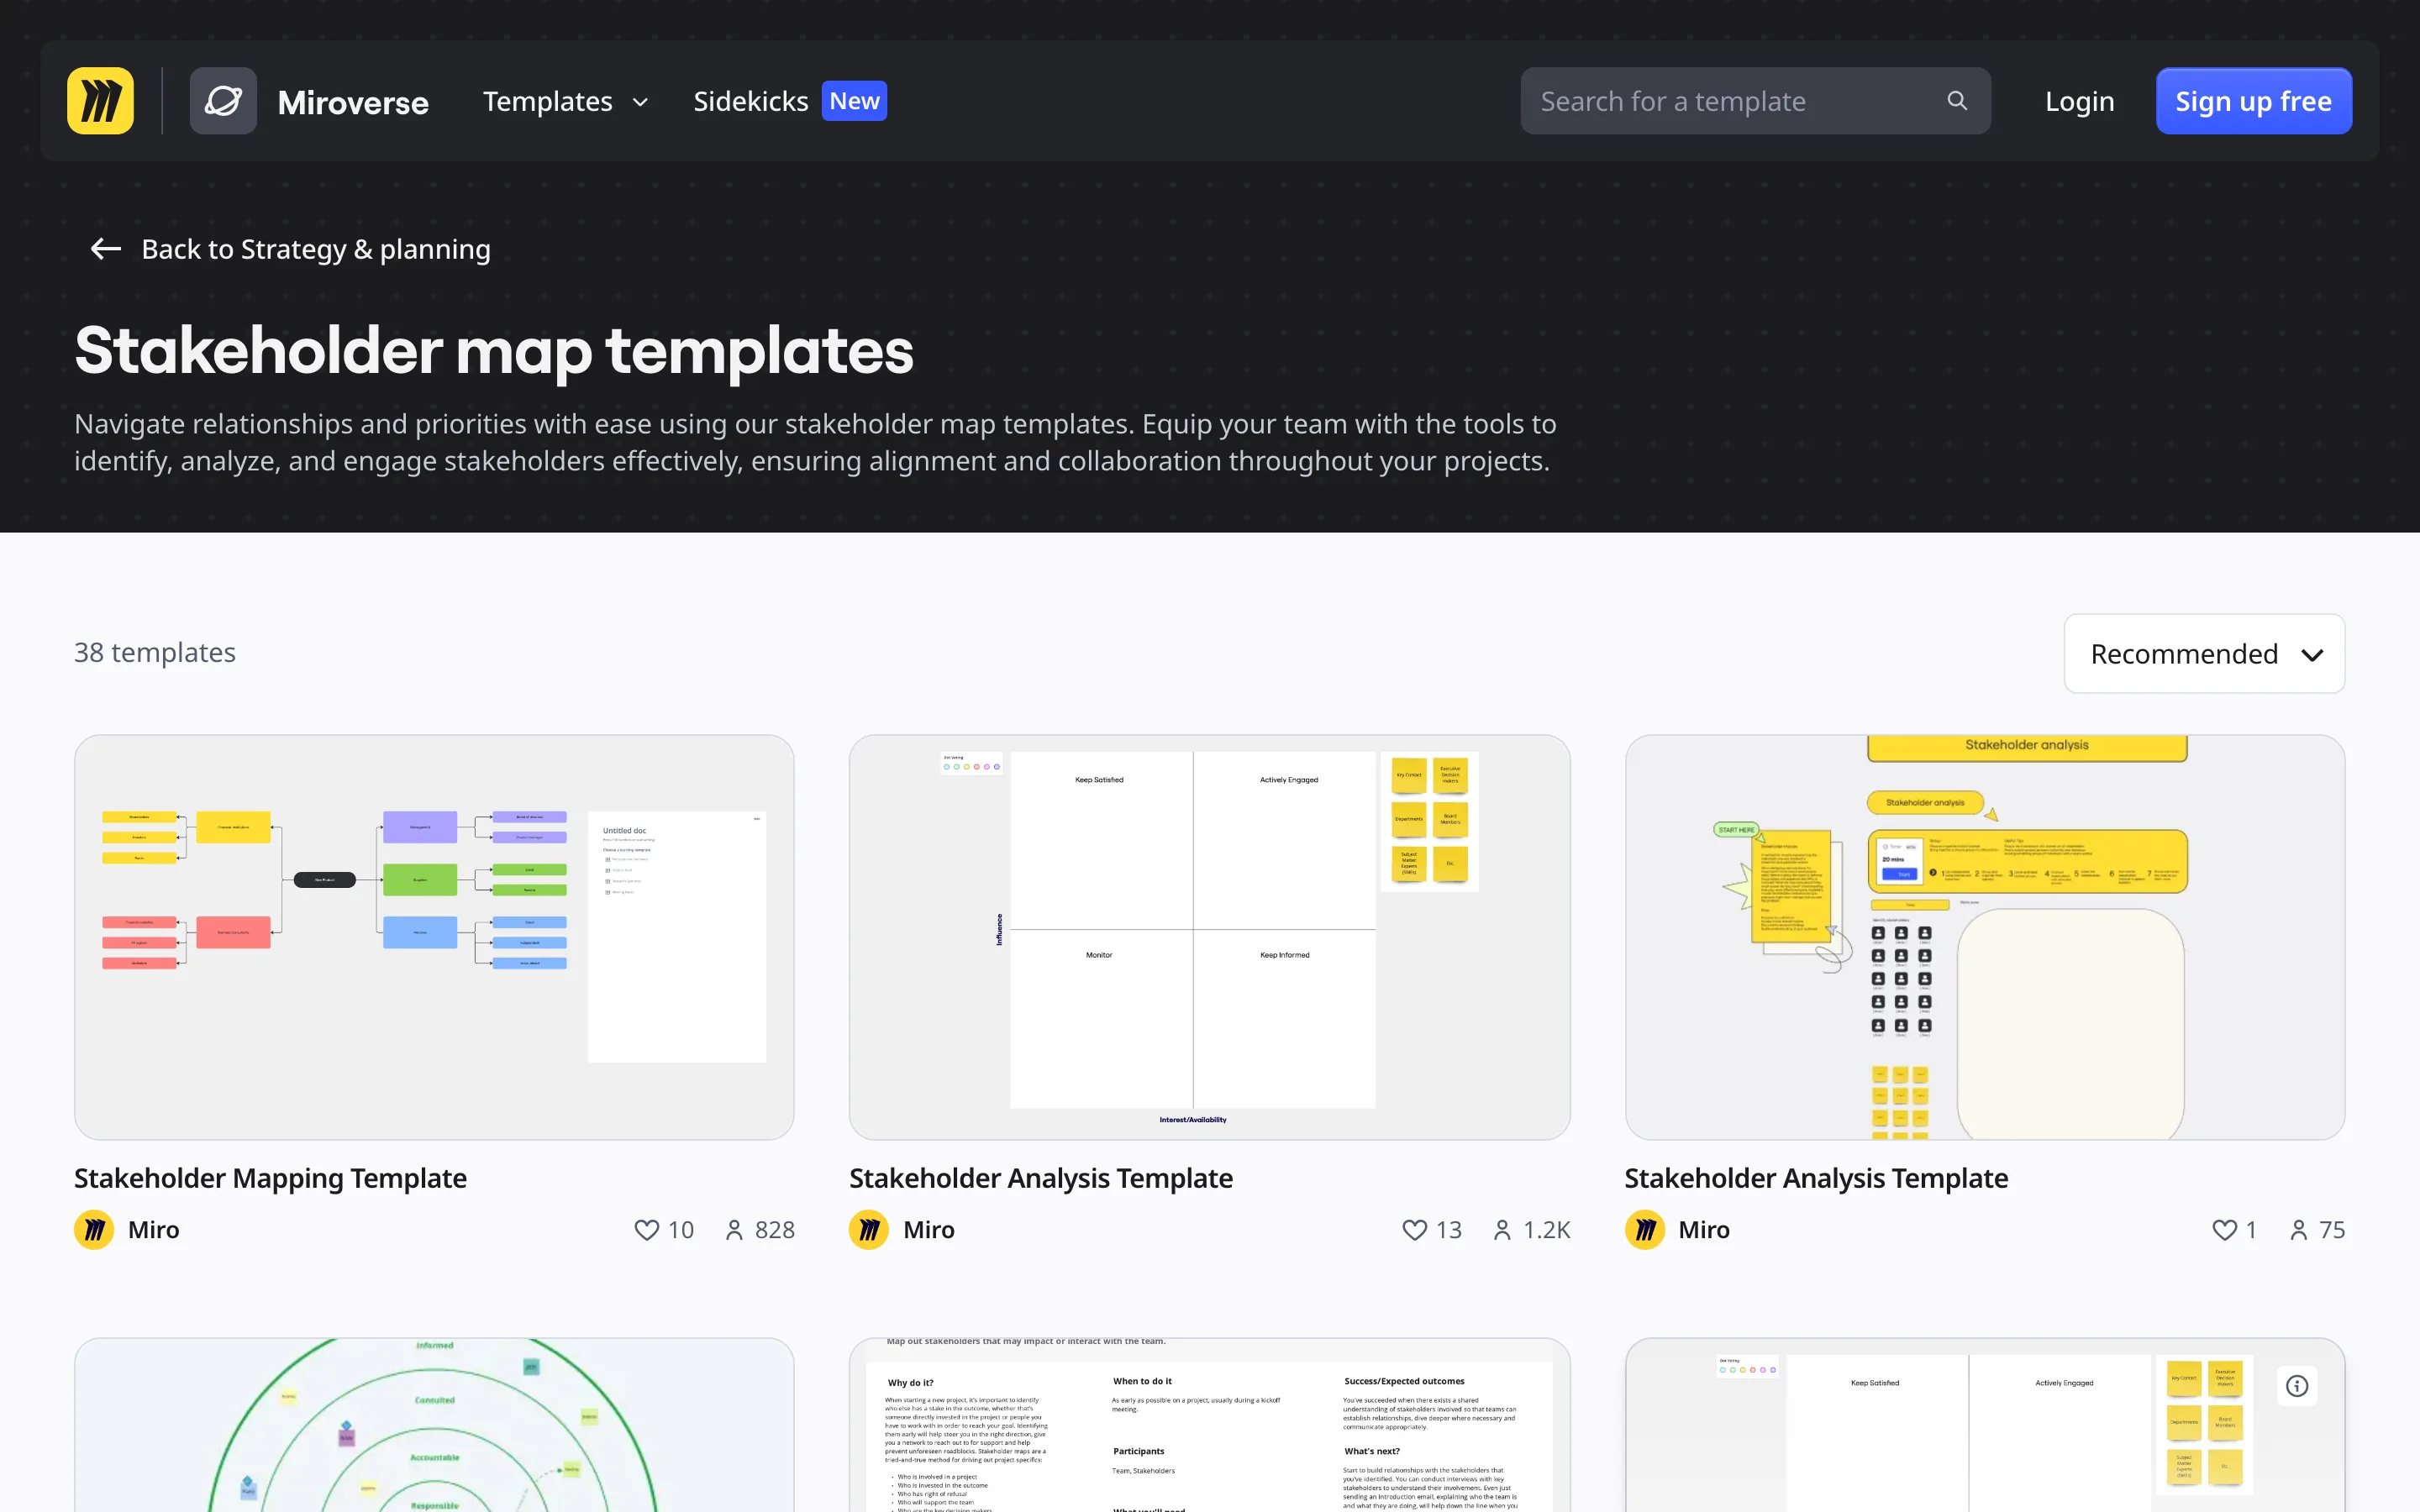Click heart icon showing 1 like
This screenshot has width=2420, height=1512.
[x=2224, y=1230]
